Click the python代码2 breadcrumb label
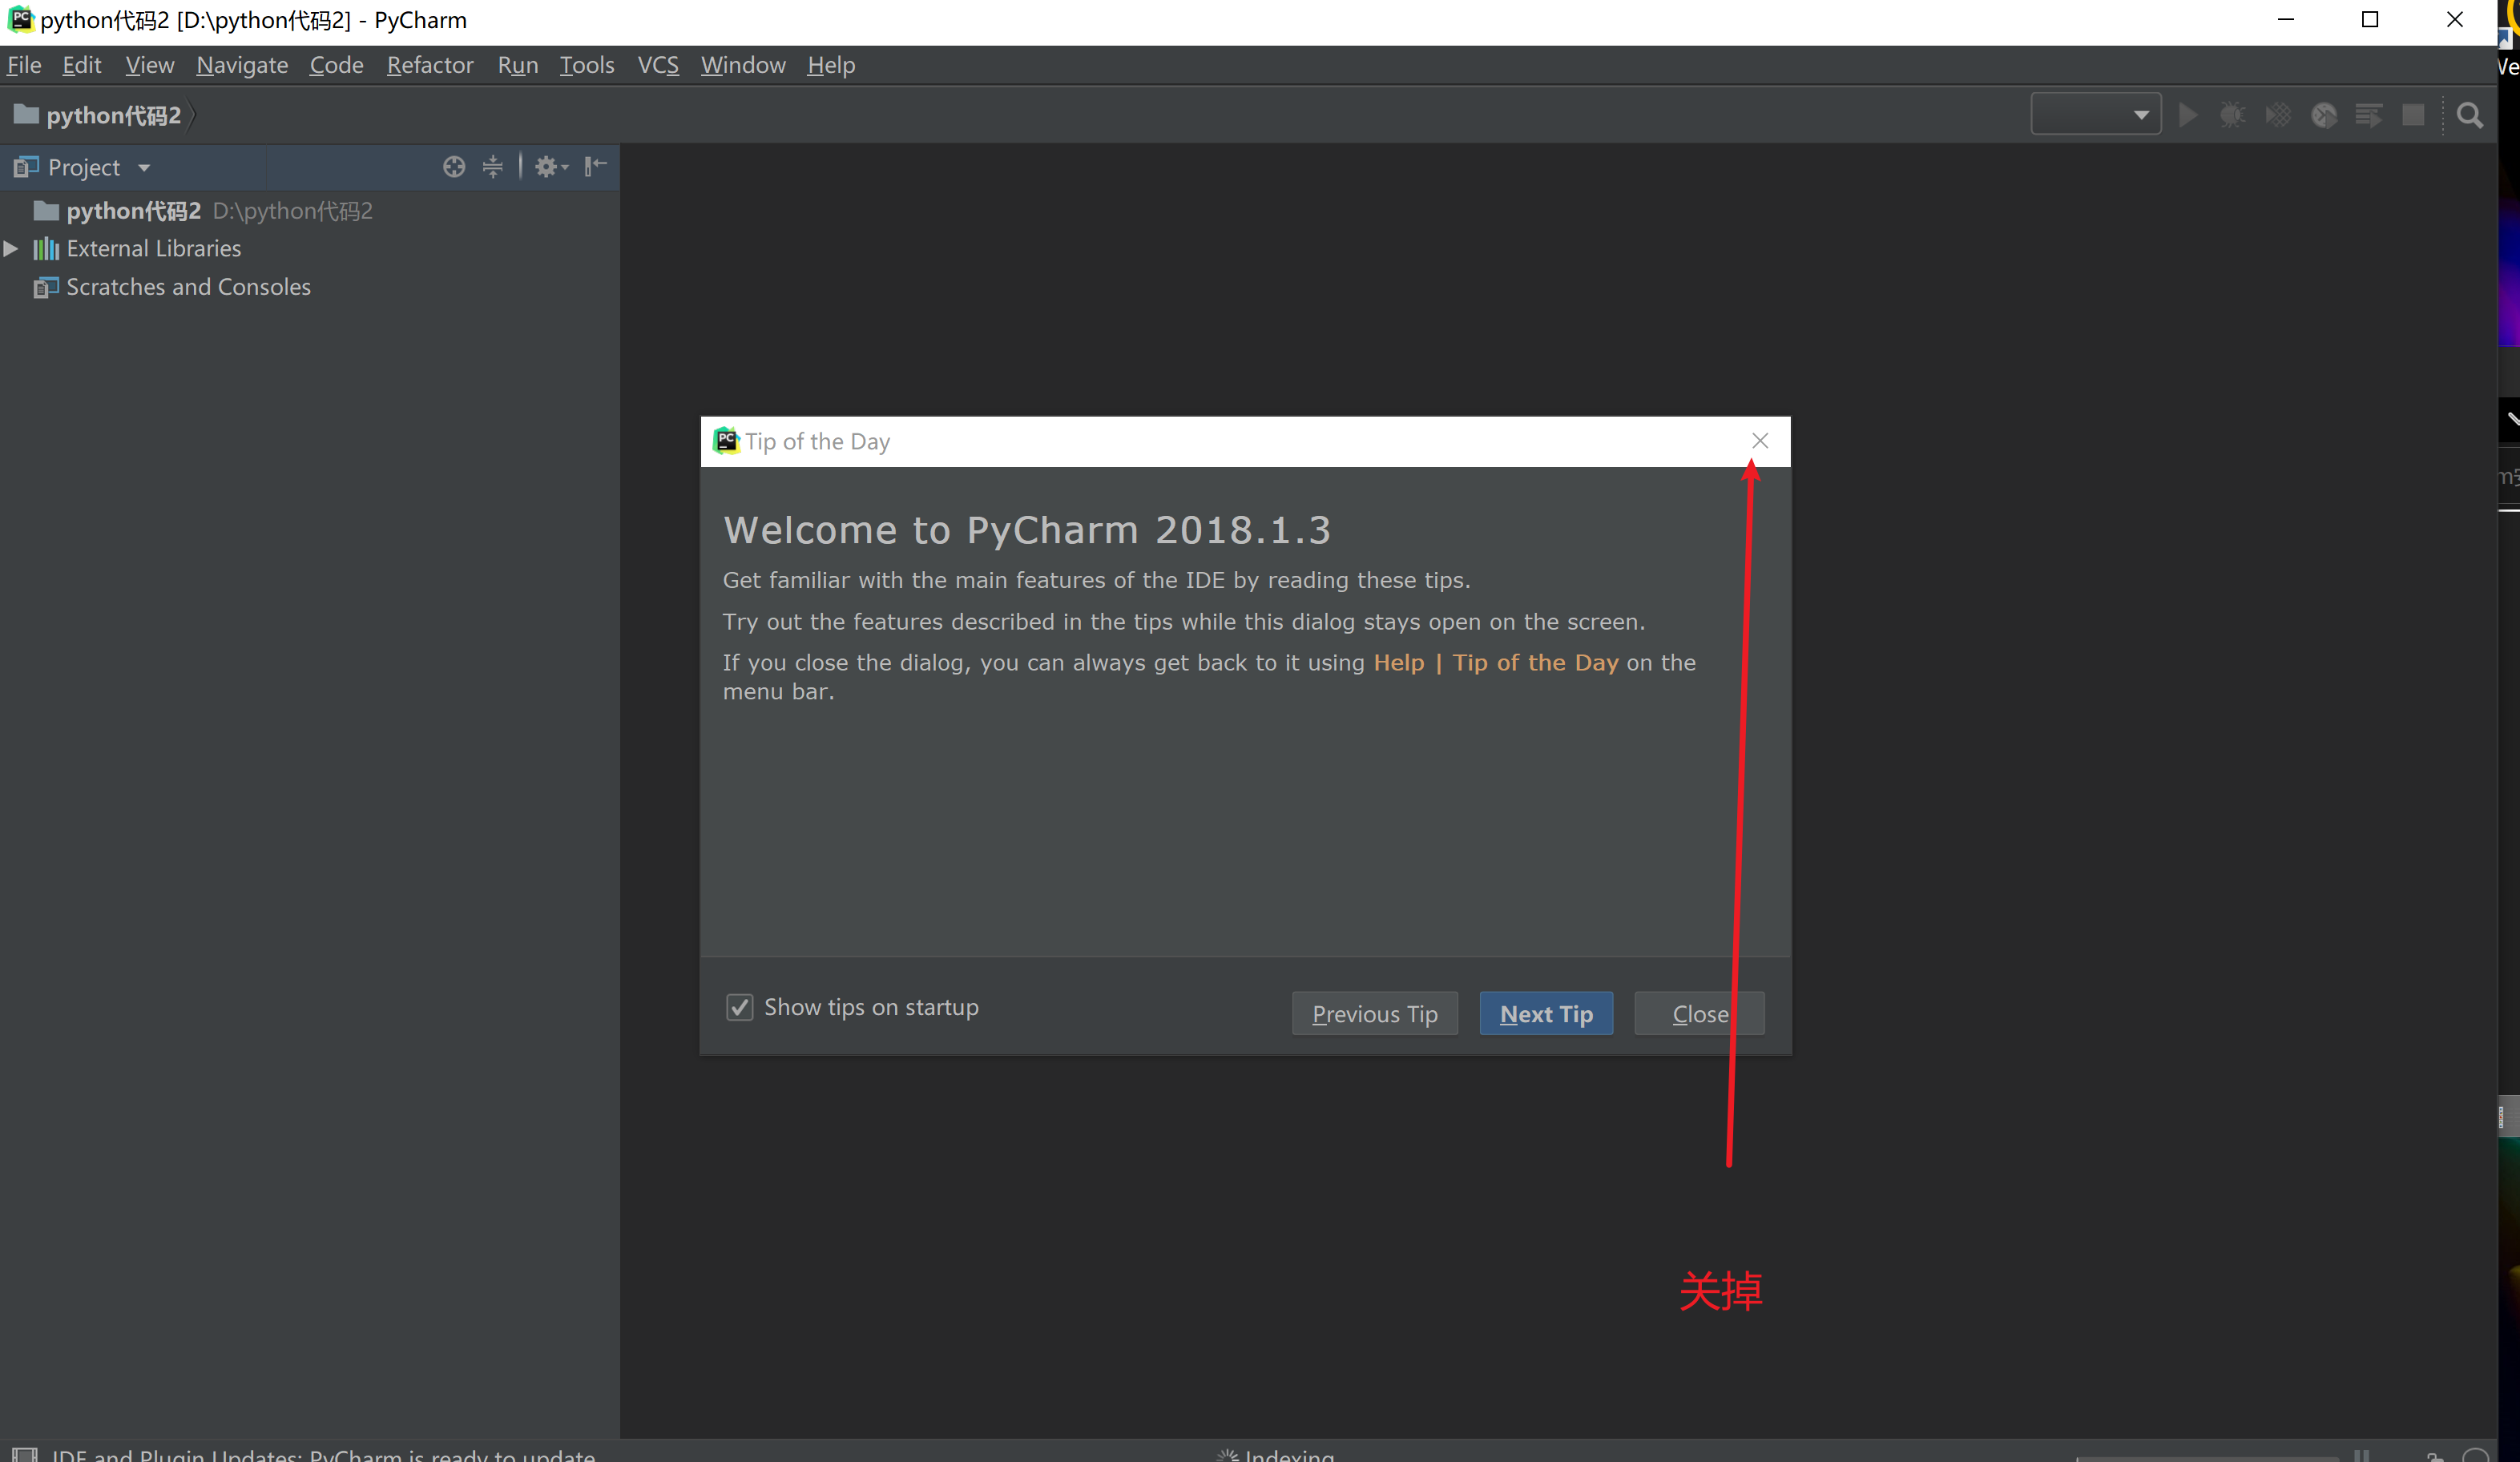The height and width of the screenshot is (1462, 2520). [x=113, y=115]
